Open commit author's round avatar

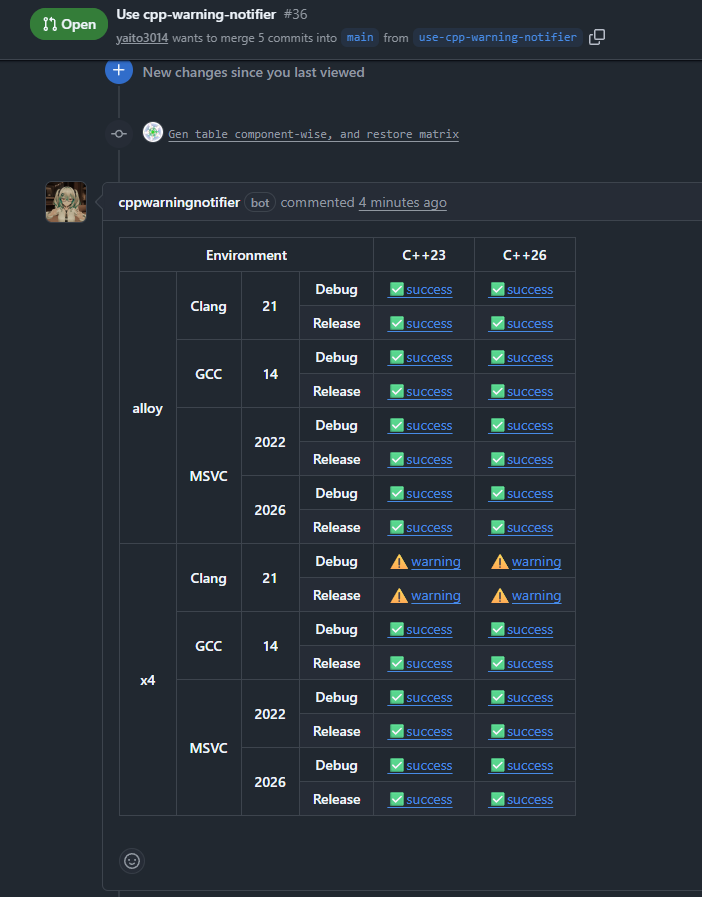point(153,132)
